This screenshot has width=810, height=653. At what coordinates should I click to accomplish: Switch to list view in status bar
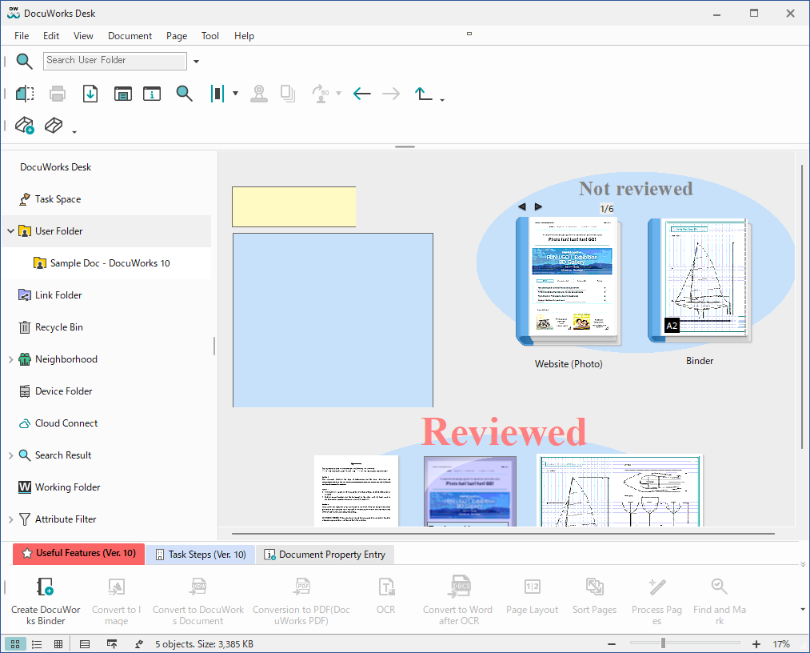[x=37, y=644]
